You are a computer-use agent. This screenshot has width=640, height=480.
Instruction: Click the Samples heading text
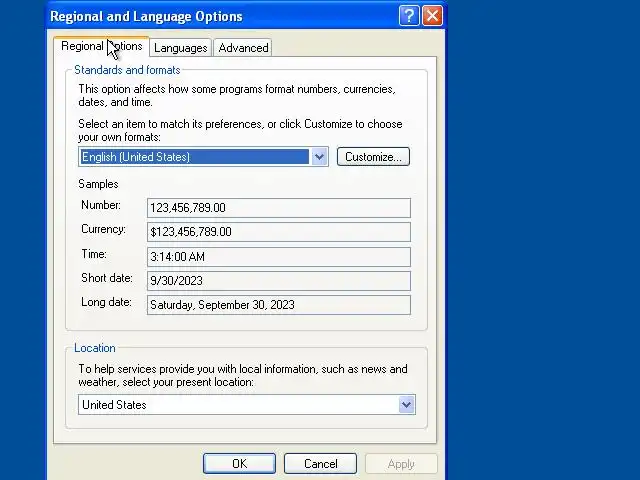pos(98,184)
